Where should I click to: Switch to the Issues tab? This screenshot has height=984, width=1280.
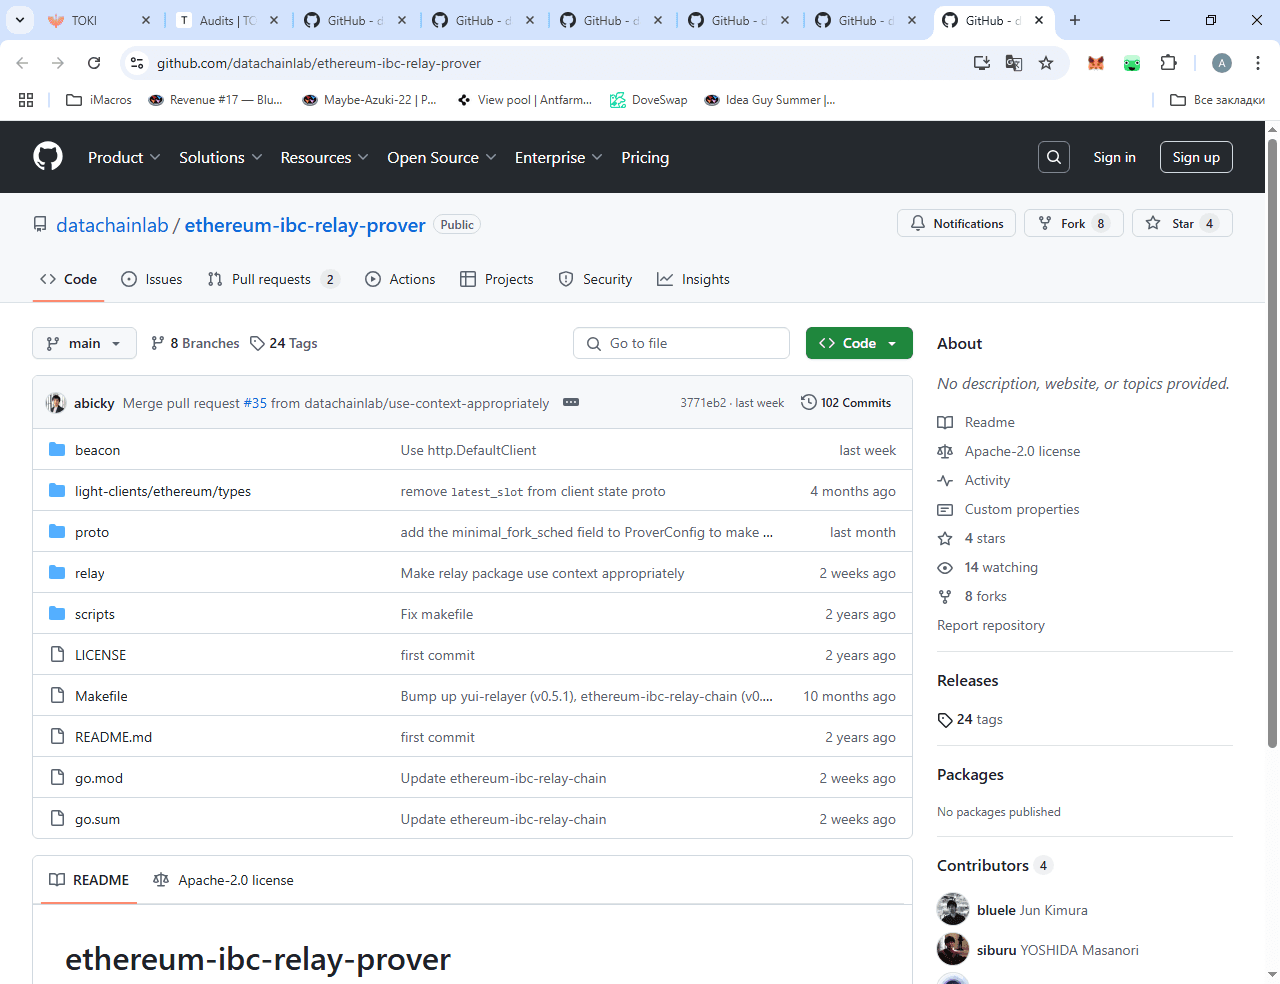point(152,279)
